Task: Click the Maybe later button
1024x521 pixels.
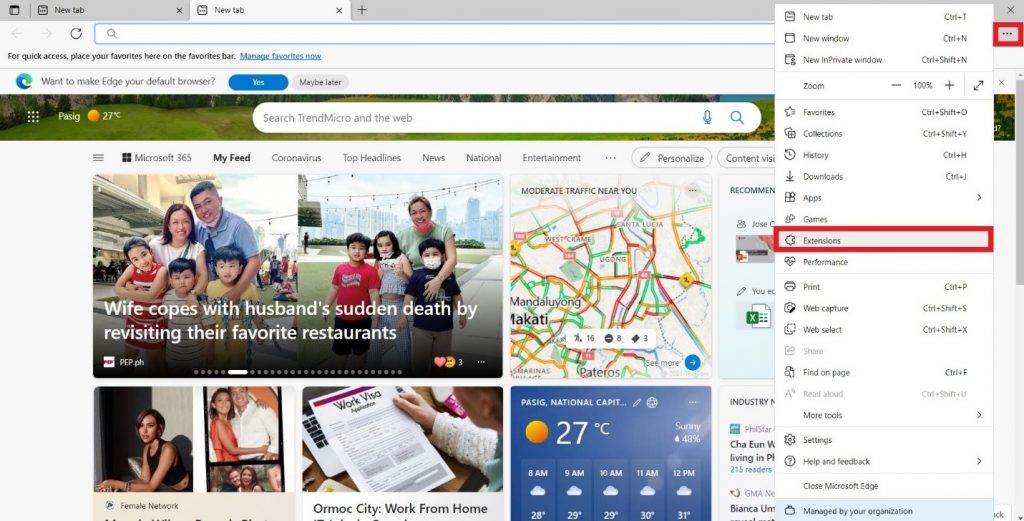Action: point(320,82)
